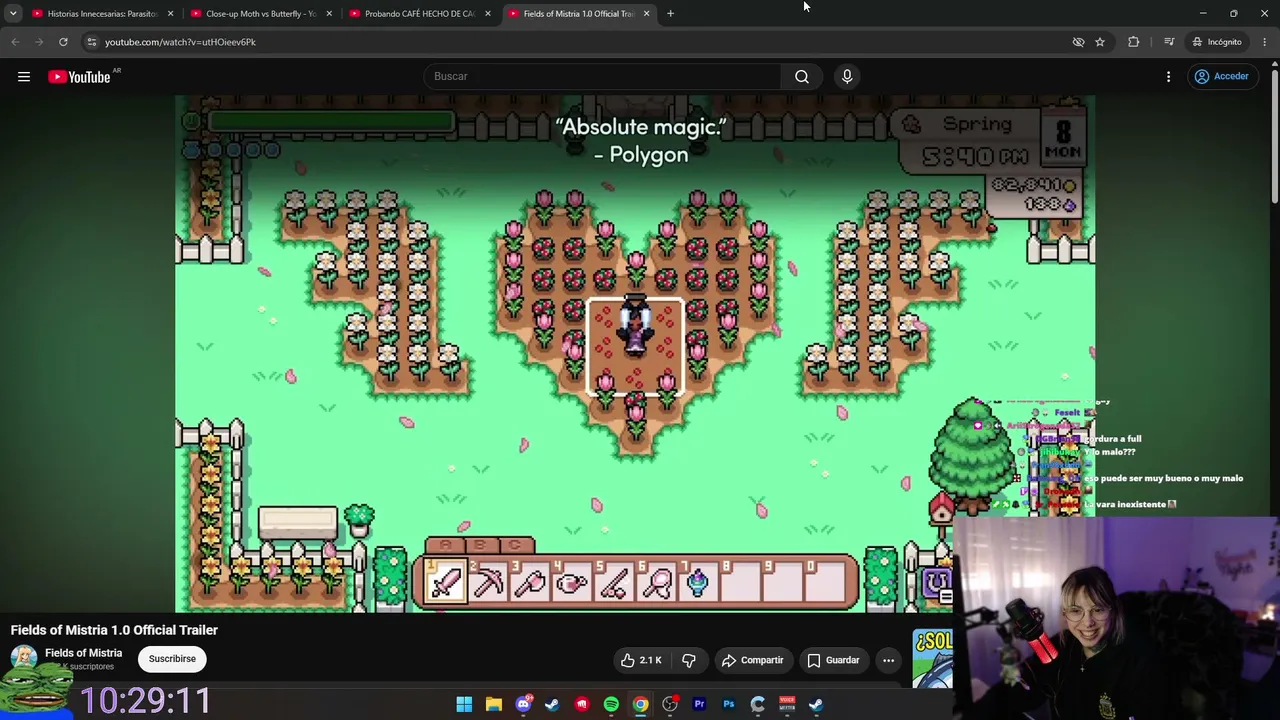The image size is (1280, 720).
Task: Open Discord from the taskbar
Action: click(523, 704)
